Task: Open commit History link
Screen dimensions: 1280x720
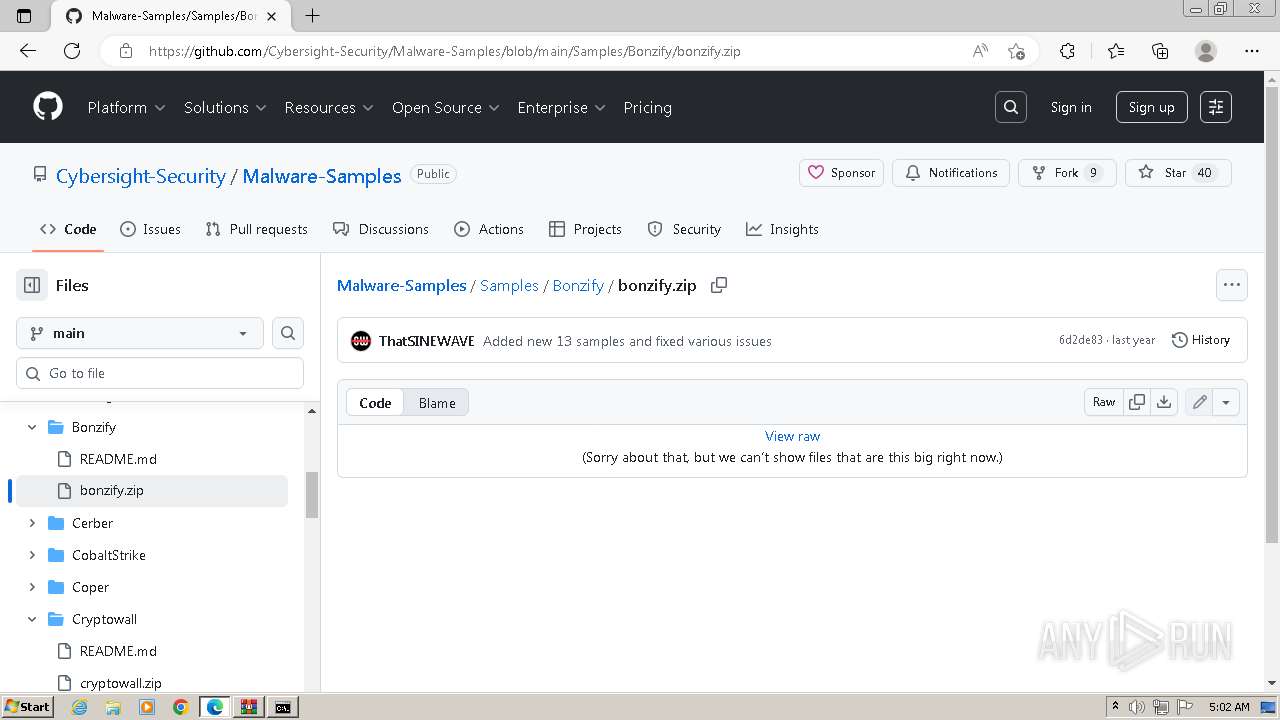Action: pos(1200,340)
